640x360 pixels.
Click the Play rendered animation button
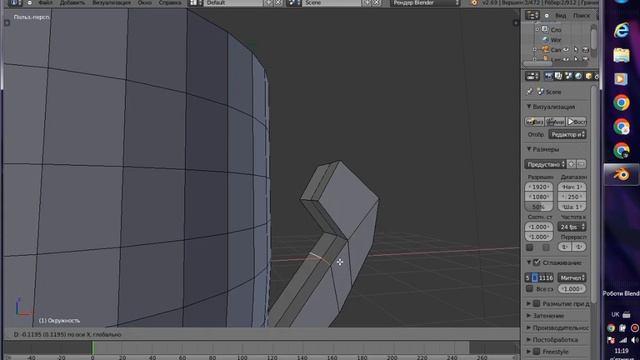pyautogui.click(x=576, y=122)
